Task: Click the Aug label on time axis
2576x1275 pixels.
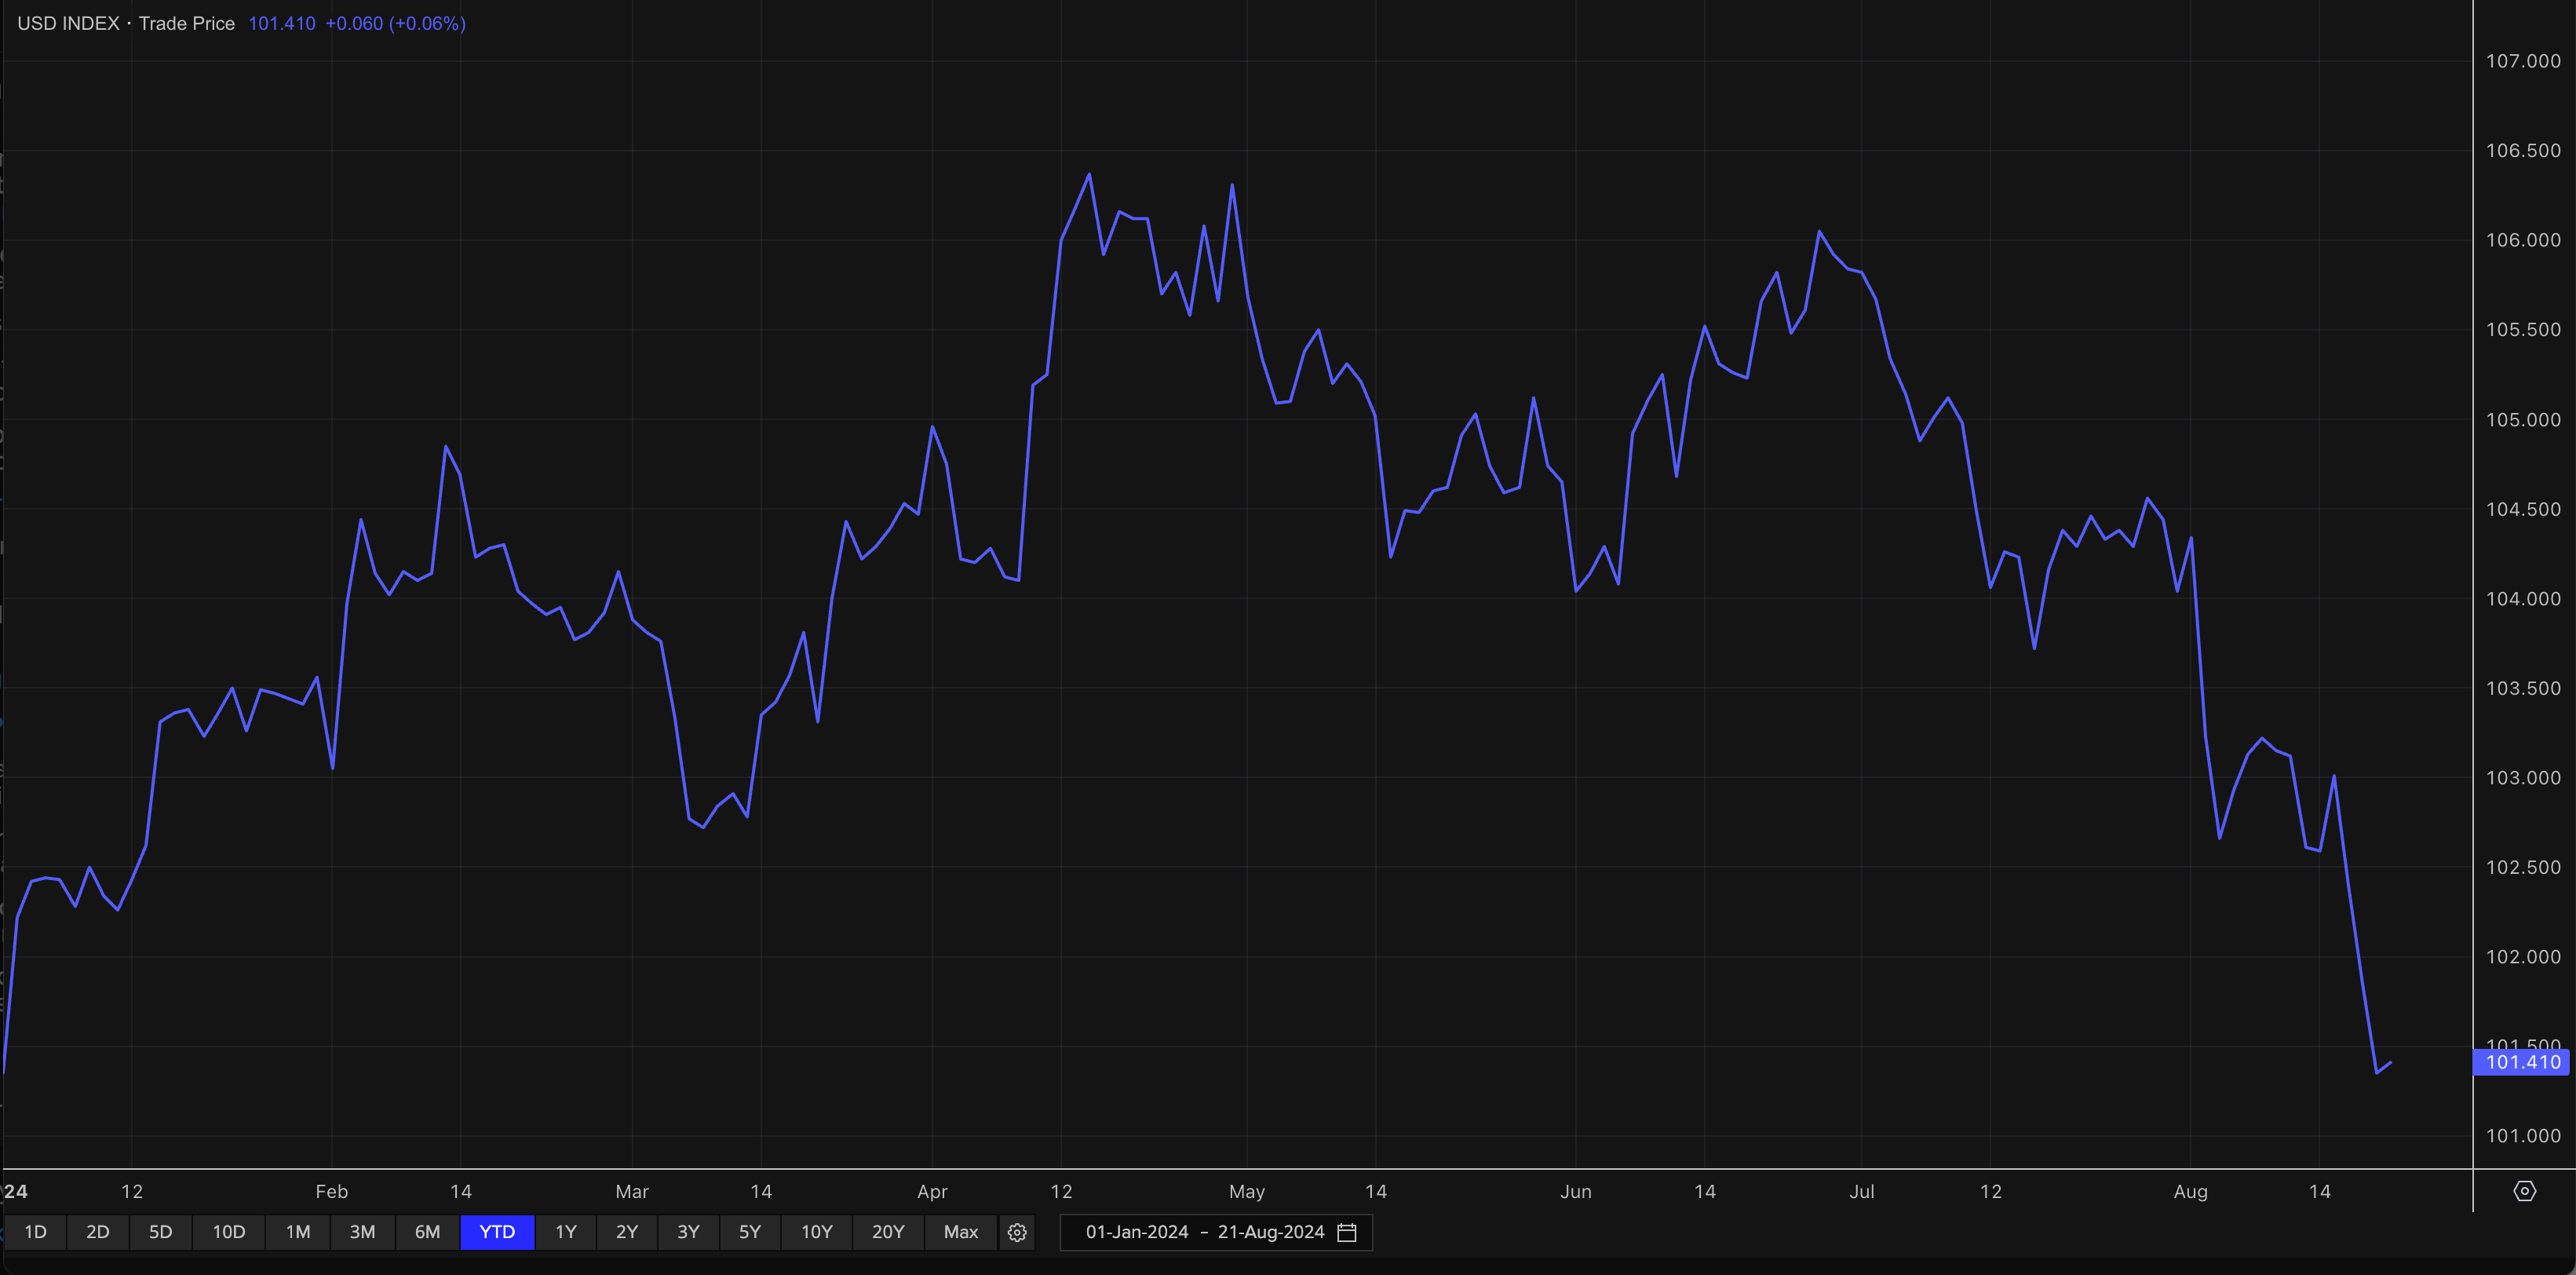Action: pos(2191,1192)
